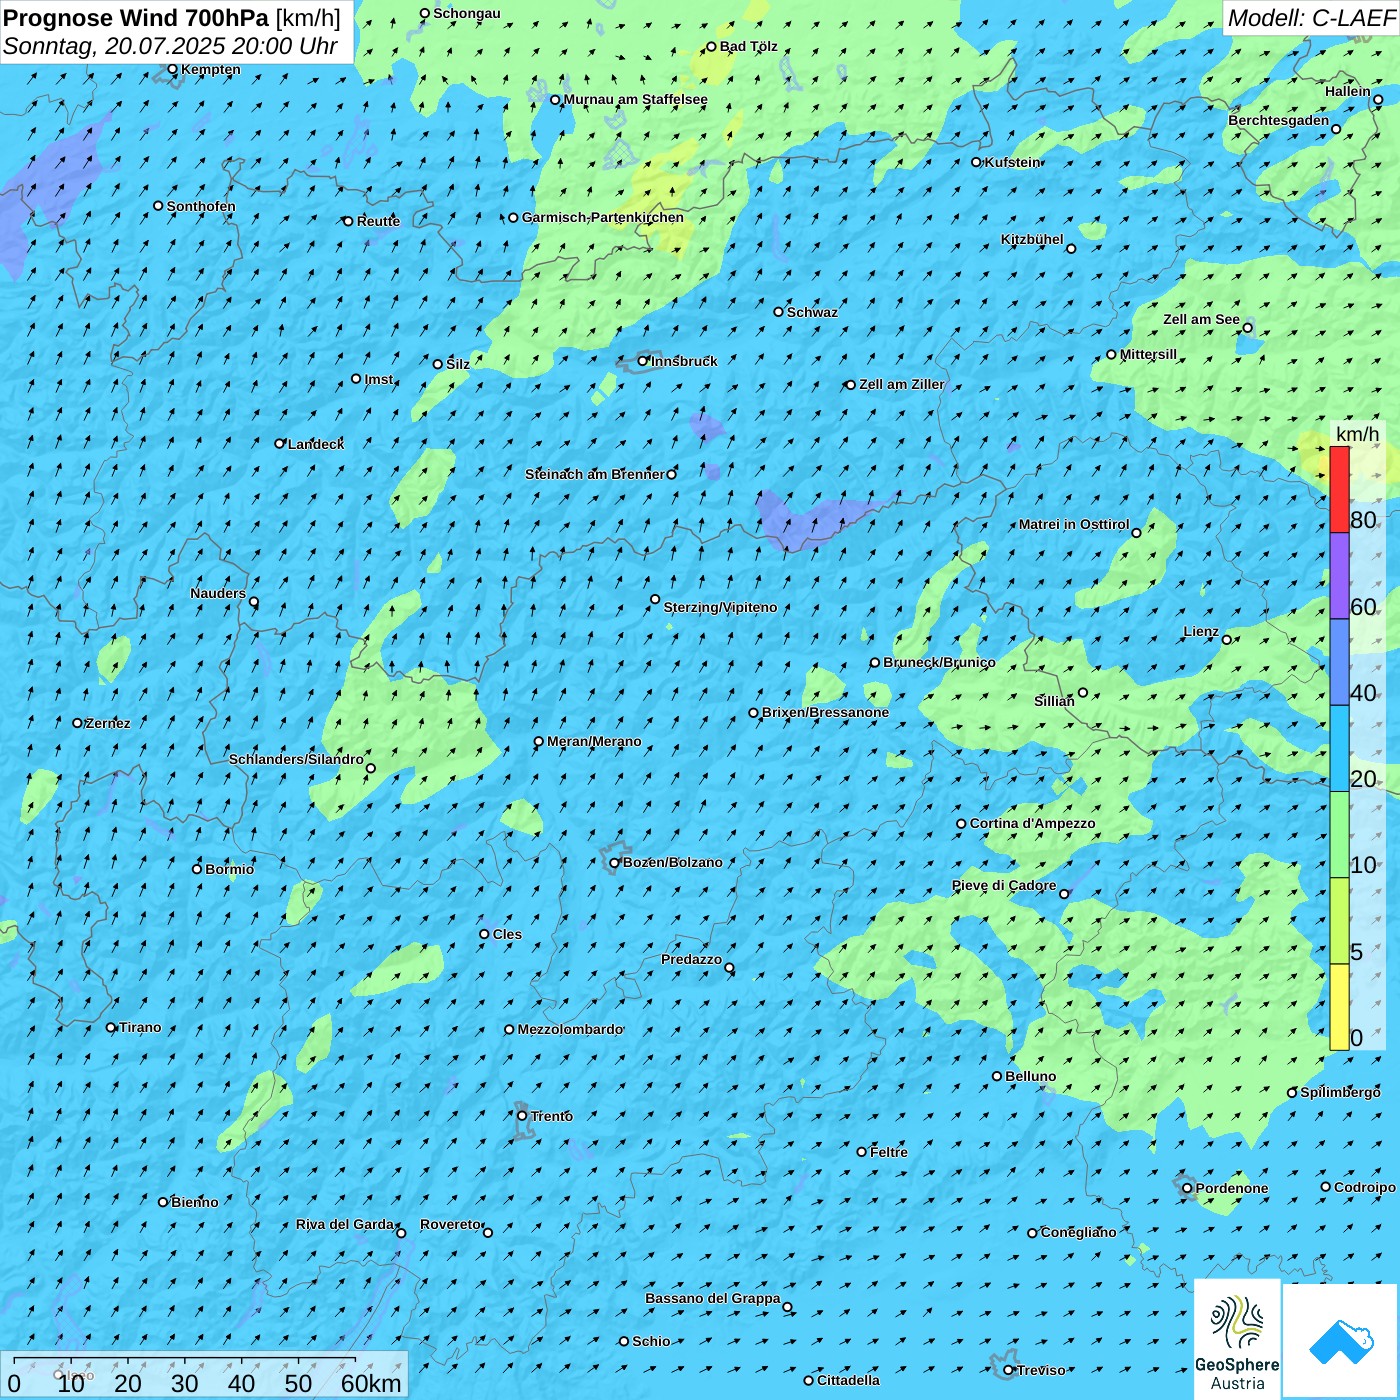
Task: Select the 'Spilimbergo' map label
Action: pos(1340,1092)
